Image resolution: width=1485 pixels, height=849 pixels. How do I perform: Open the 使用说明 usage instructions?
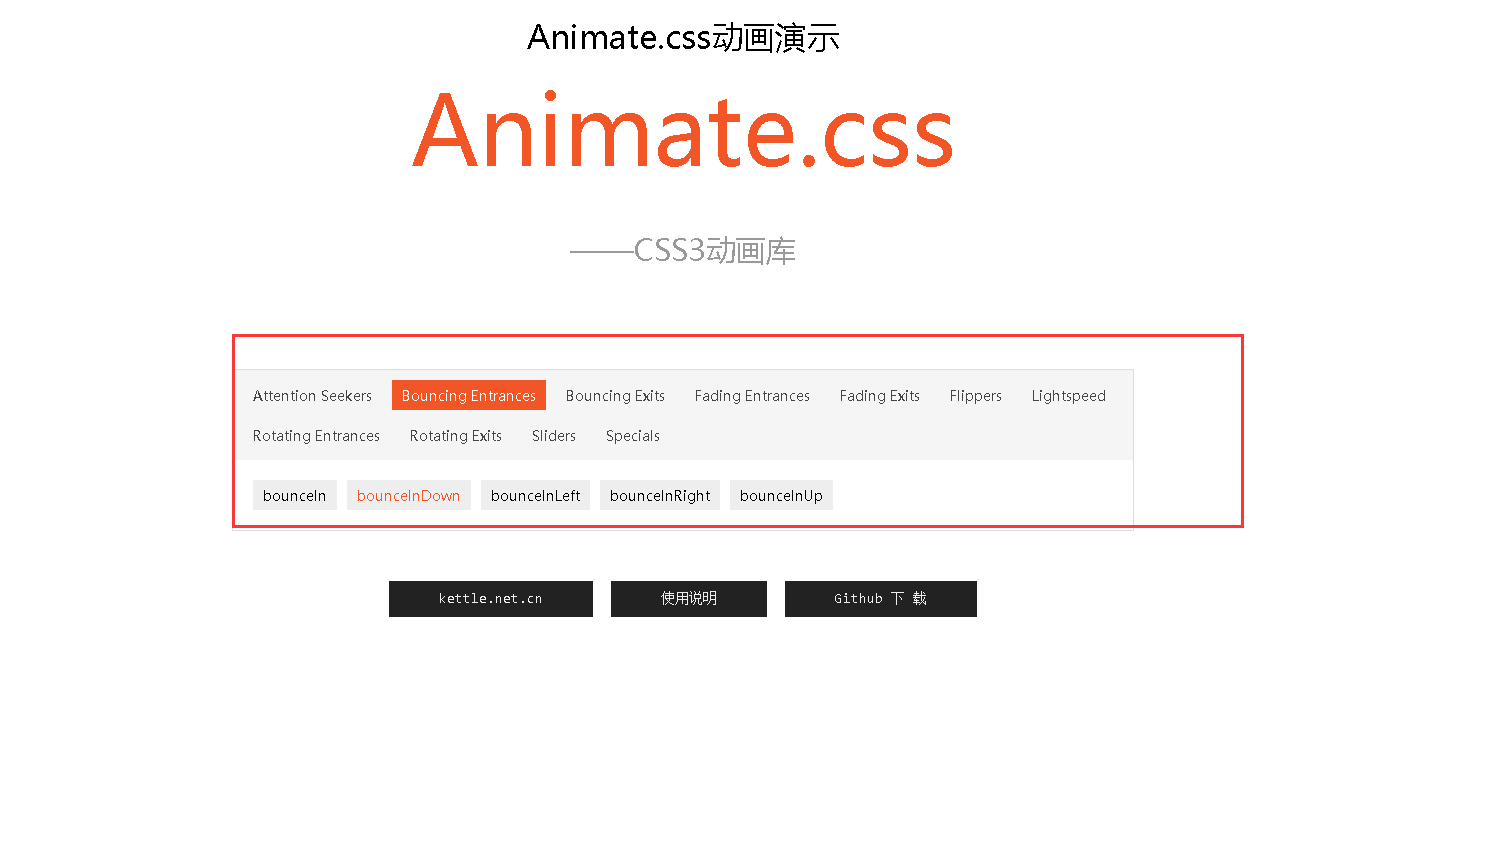pyautogui.click(x=689, y=599)
